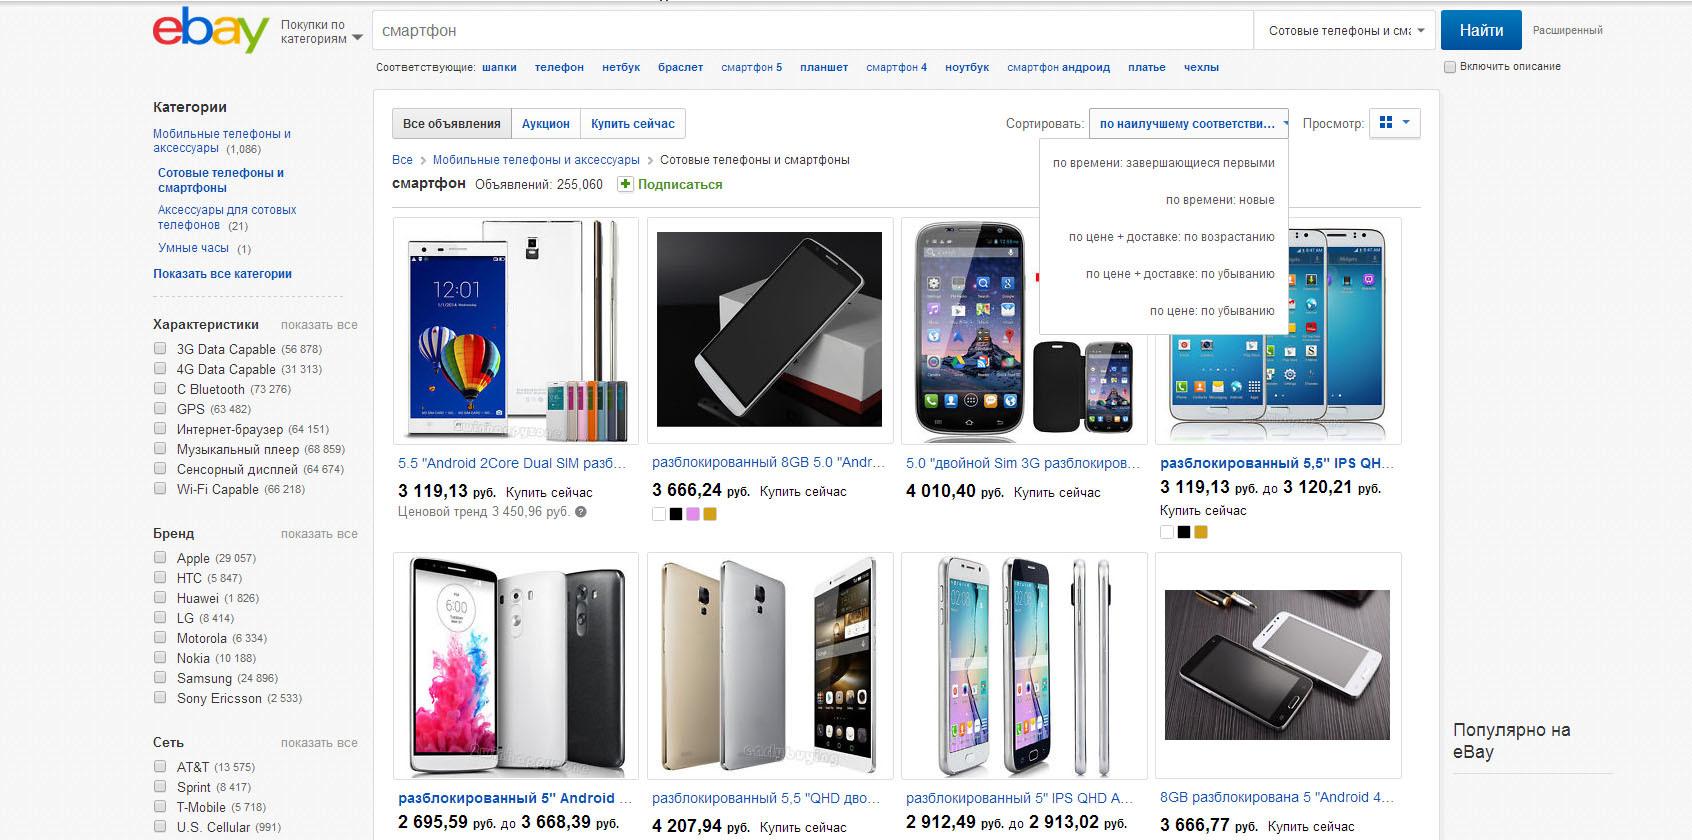The image size is (1692, 840).
Task: Choose sort by time: newly listed
Action: 1220,200
